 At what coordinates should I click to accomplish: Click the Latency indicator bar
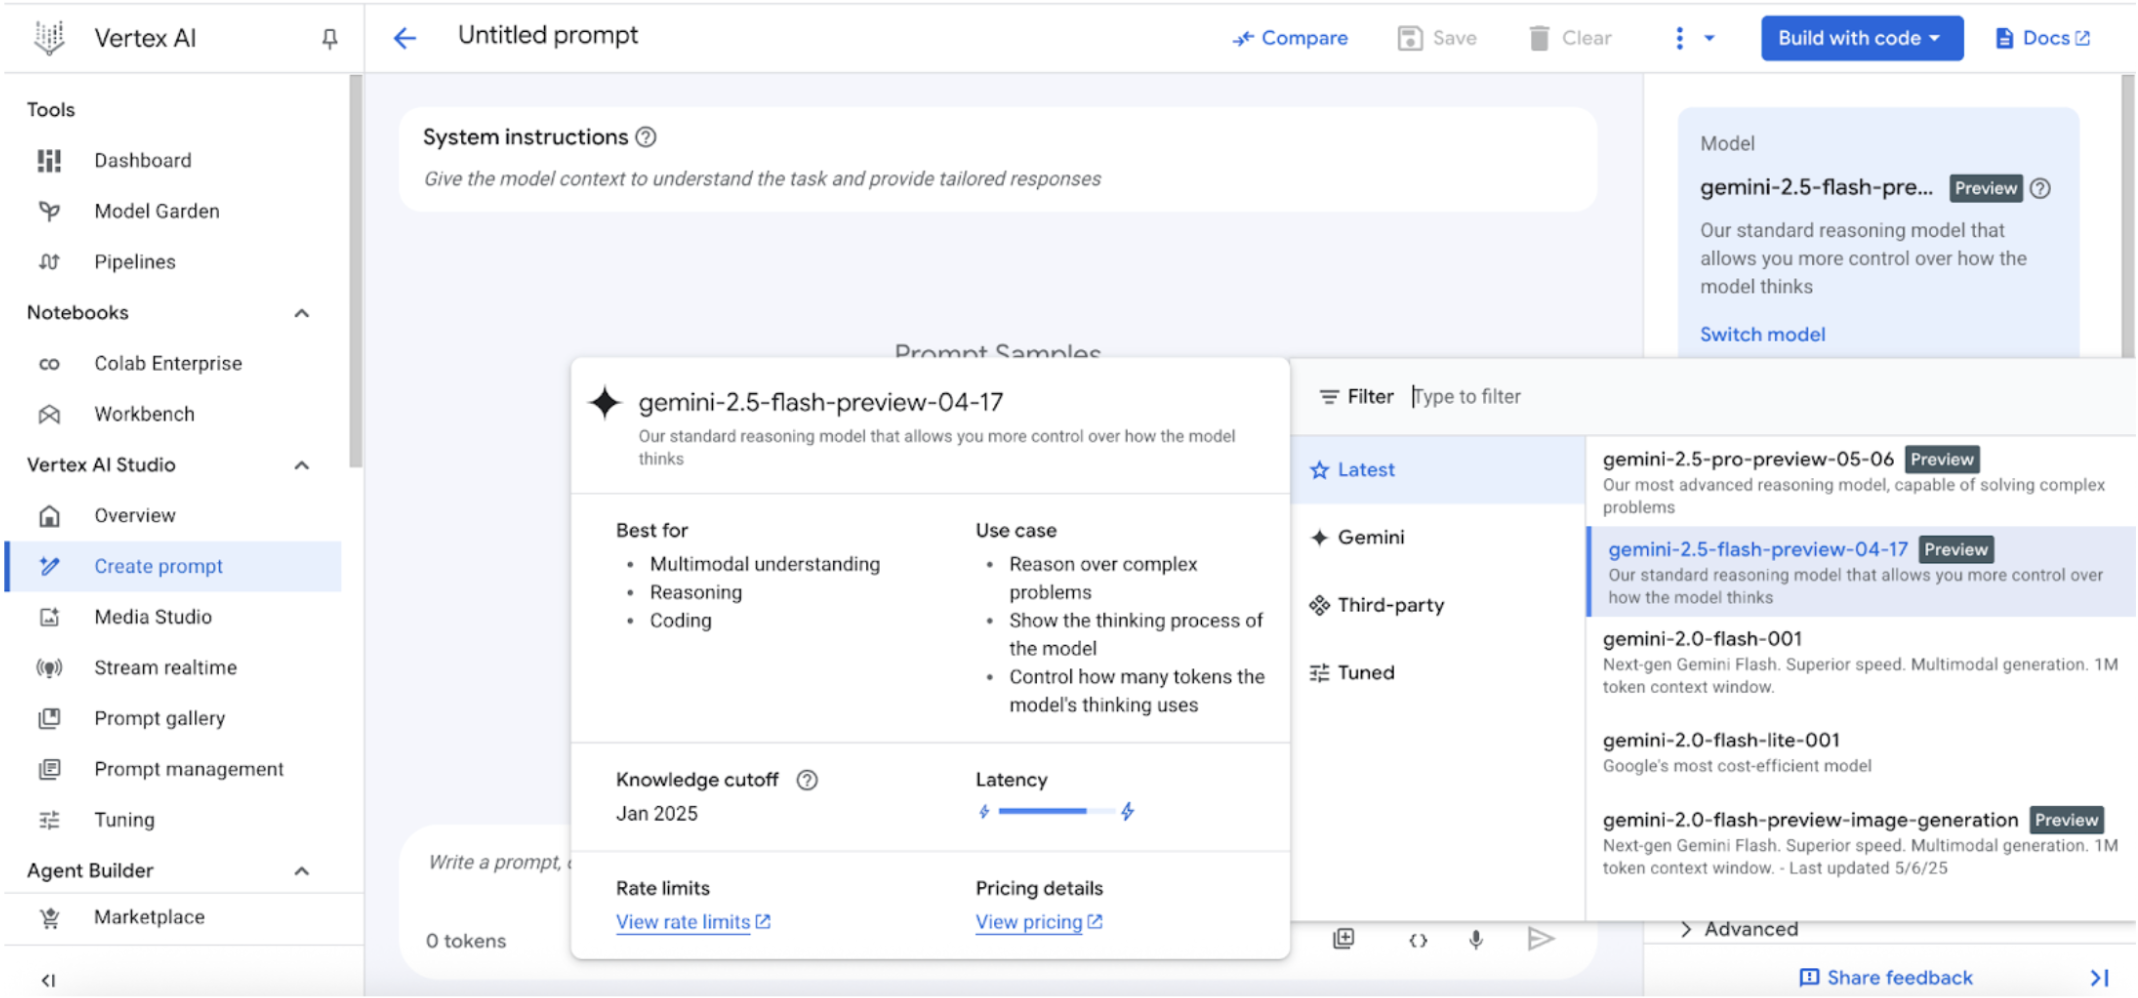[x=1056, y=811]
